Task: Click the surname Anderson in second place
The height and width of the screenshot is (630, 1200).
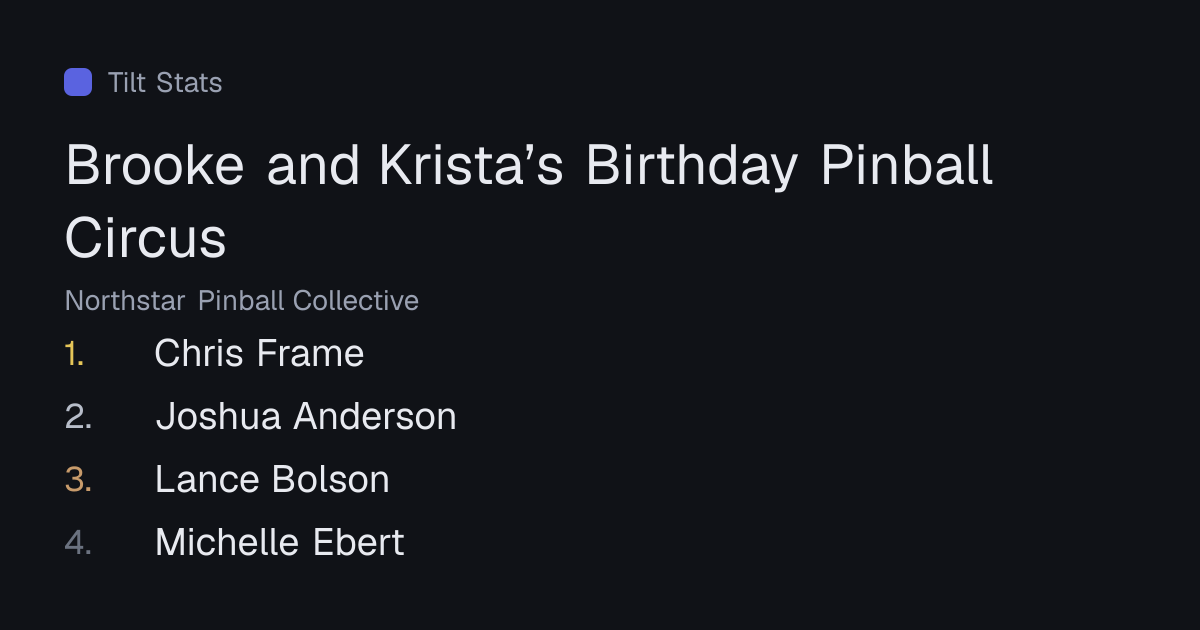Action: pyautogui.click(x=375, y=417)
